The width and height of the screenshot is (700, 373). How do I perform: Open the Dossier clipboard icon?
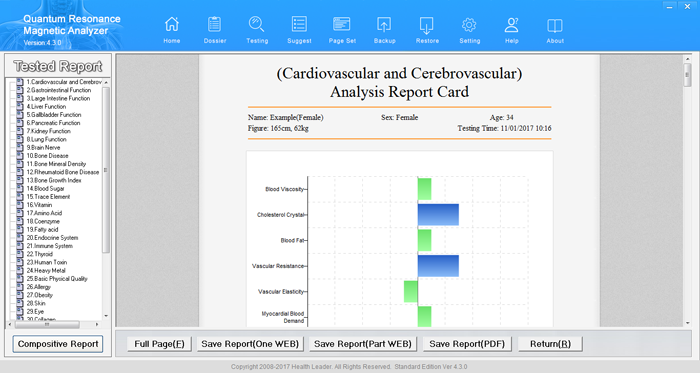click(215, 25)
